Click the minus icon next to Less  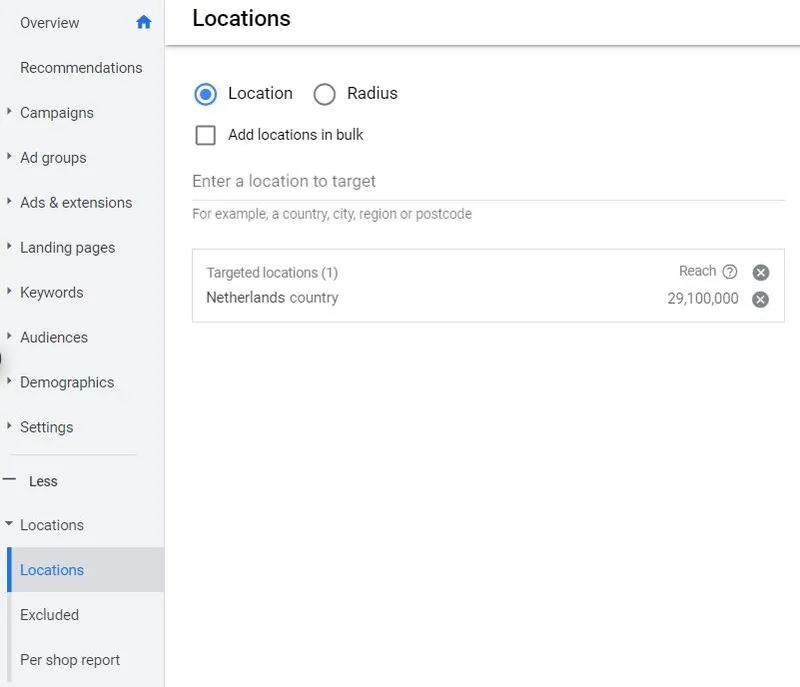pos(9,480)
